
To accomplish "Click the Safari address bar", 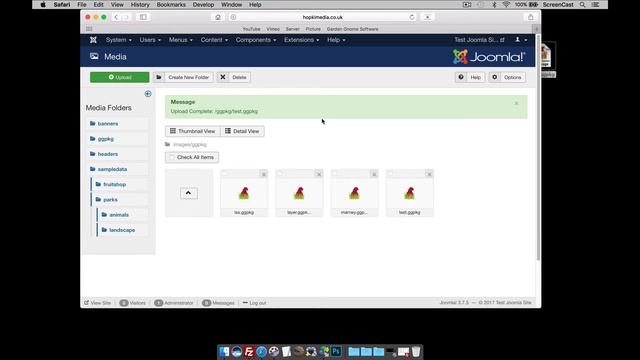I will coord(322,17).
